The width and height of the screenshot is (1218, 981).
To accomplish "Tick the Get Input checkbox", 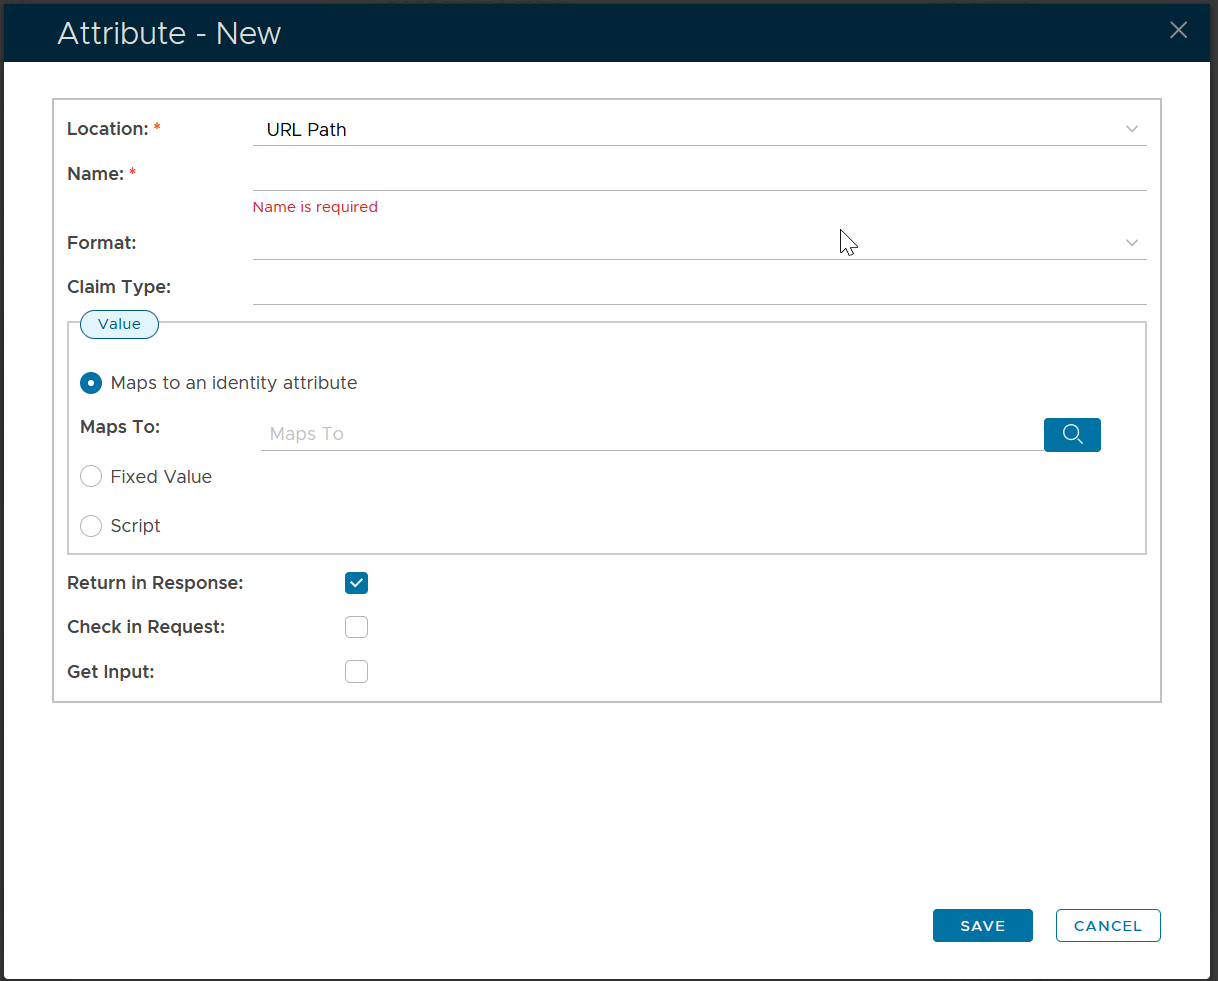I will [356, 672].
